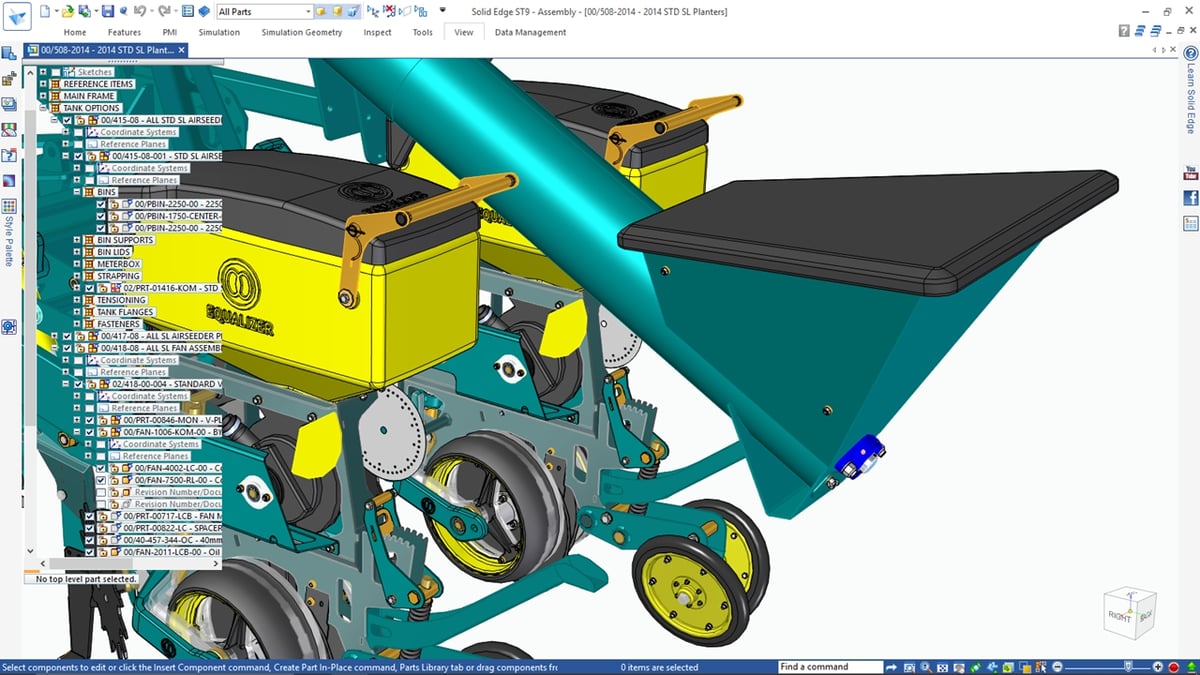Open the Data Management ribbon tab
Image resolution: width=1200 pixels, height=675 pixels.
tap(529, 31)
